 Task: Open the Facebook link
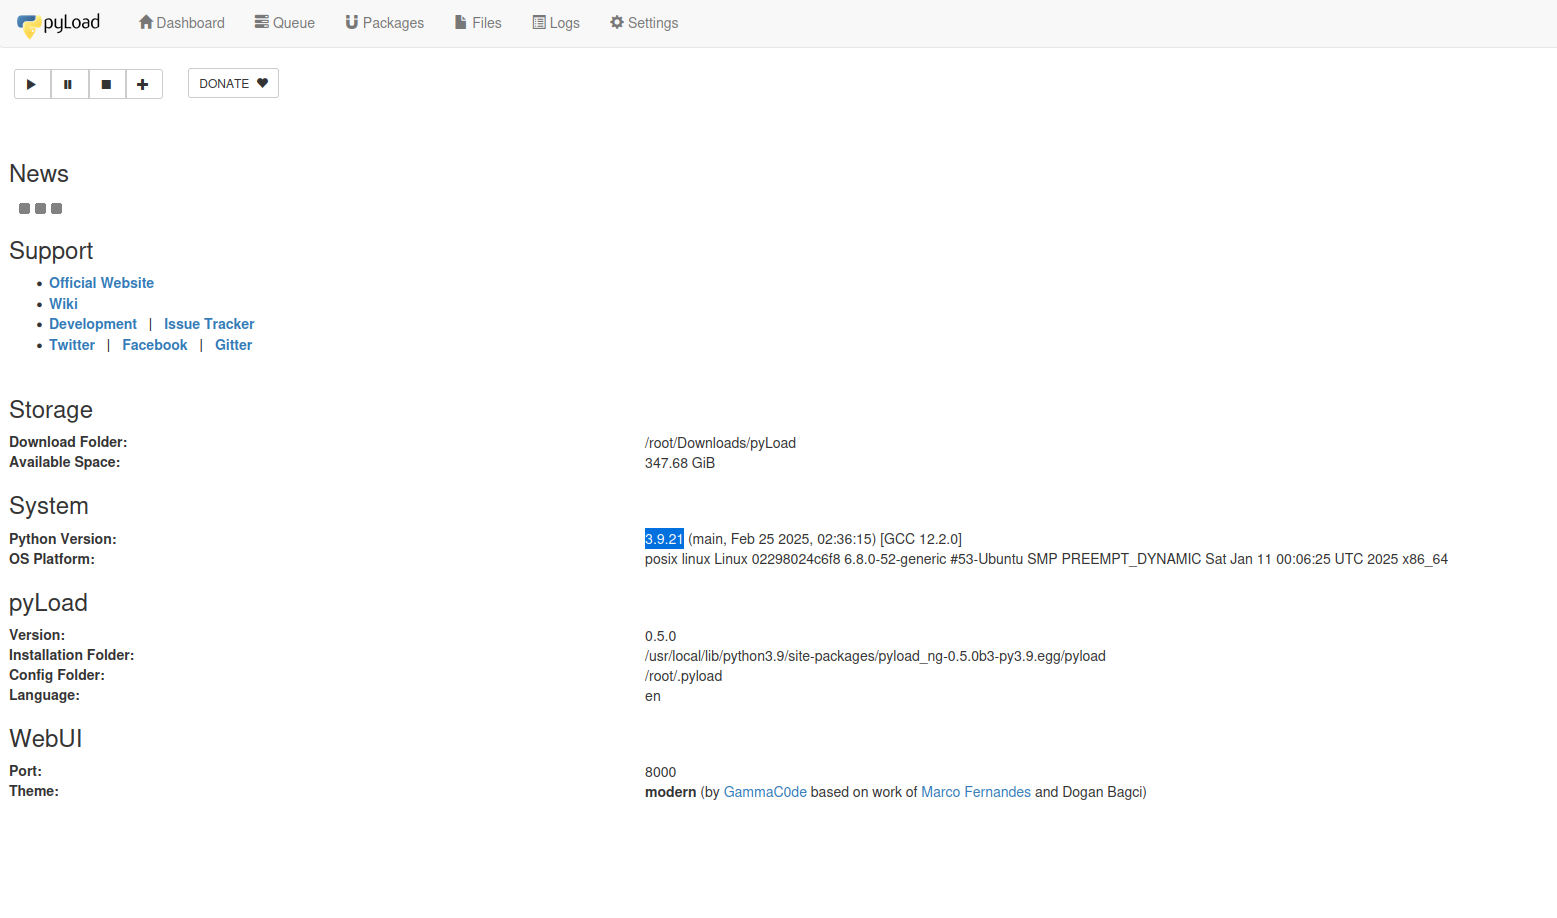click(155, 345)
